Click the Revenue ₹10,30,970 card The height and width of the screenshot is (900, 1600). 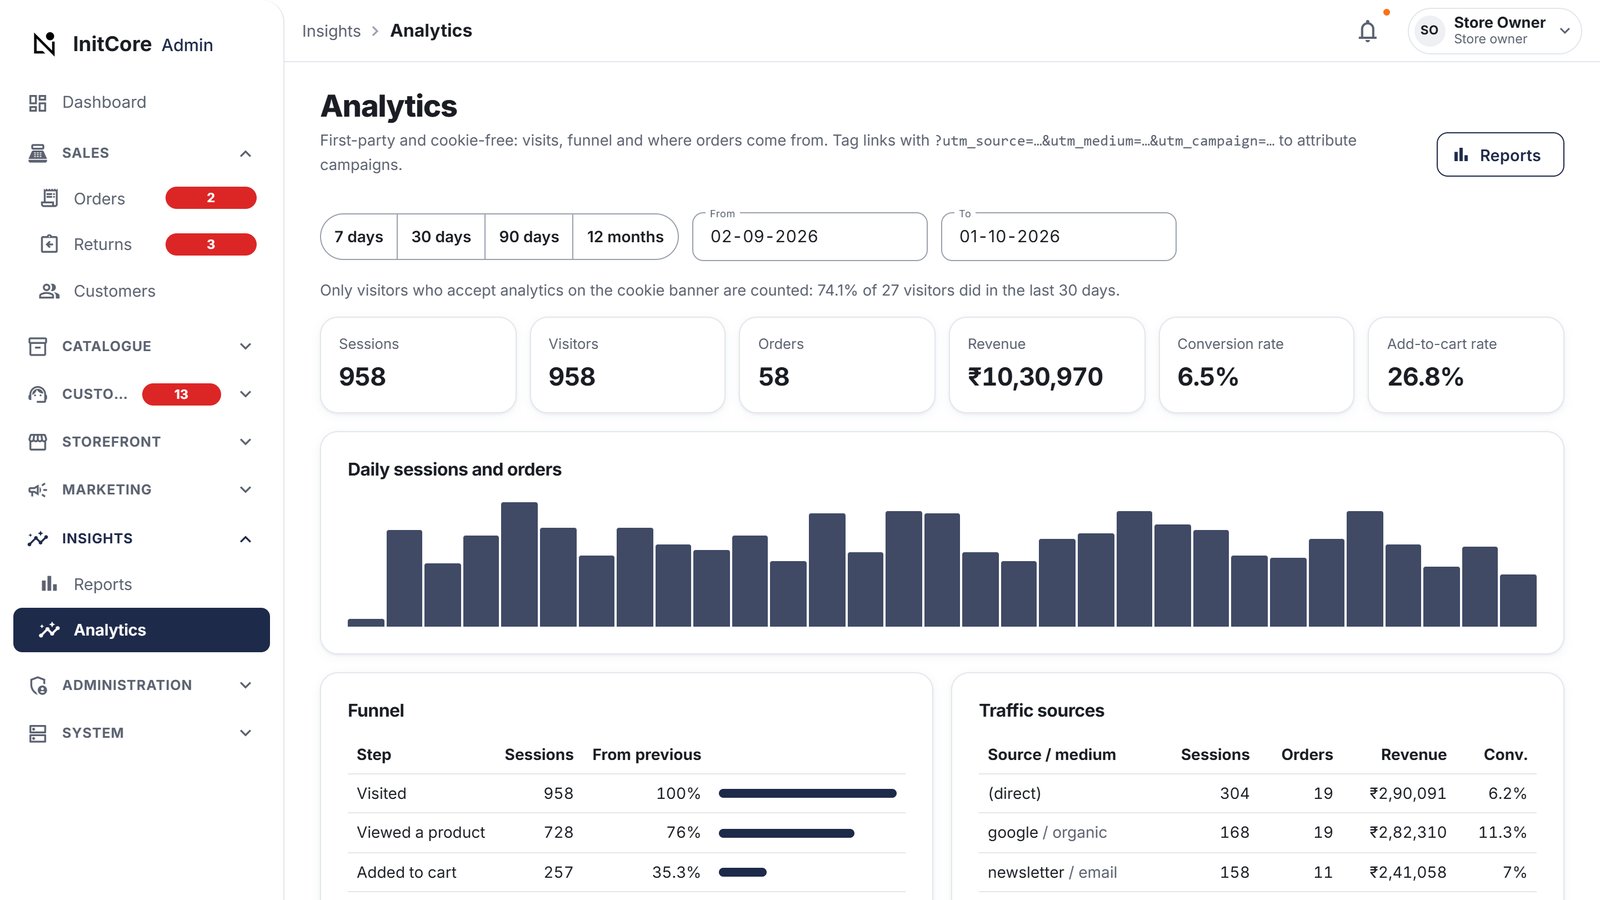coord(1047,365)
